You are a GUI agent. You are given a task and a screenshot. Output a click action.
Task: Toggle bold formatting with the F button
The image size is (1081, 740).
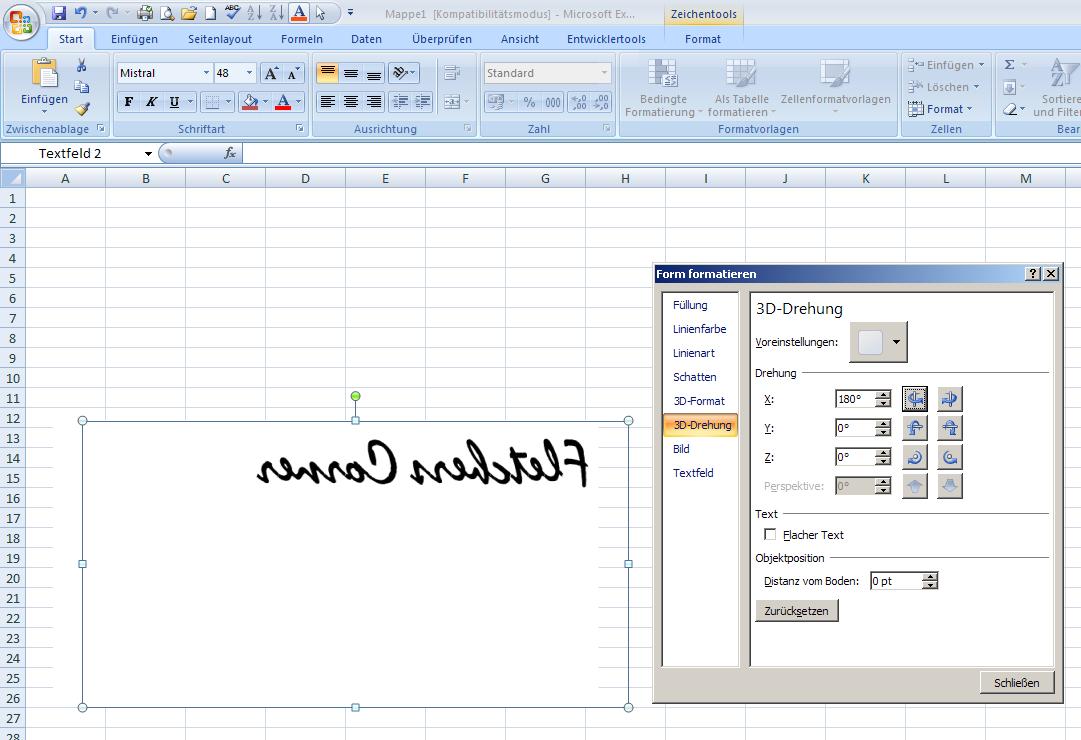[129, 102]
